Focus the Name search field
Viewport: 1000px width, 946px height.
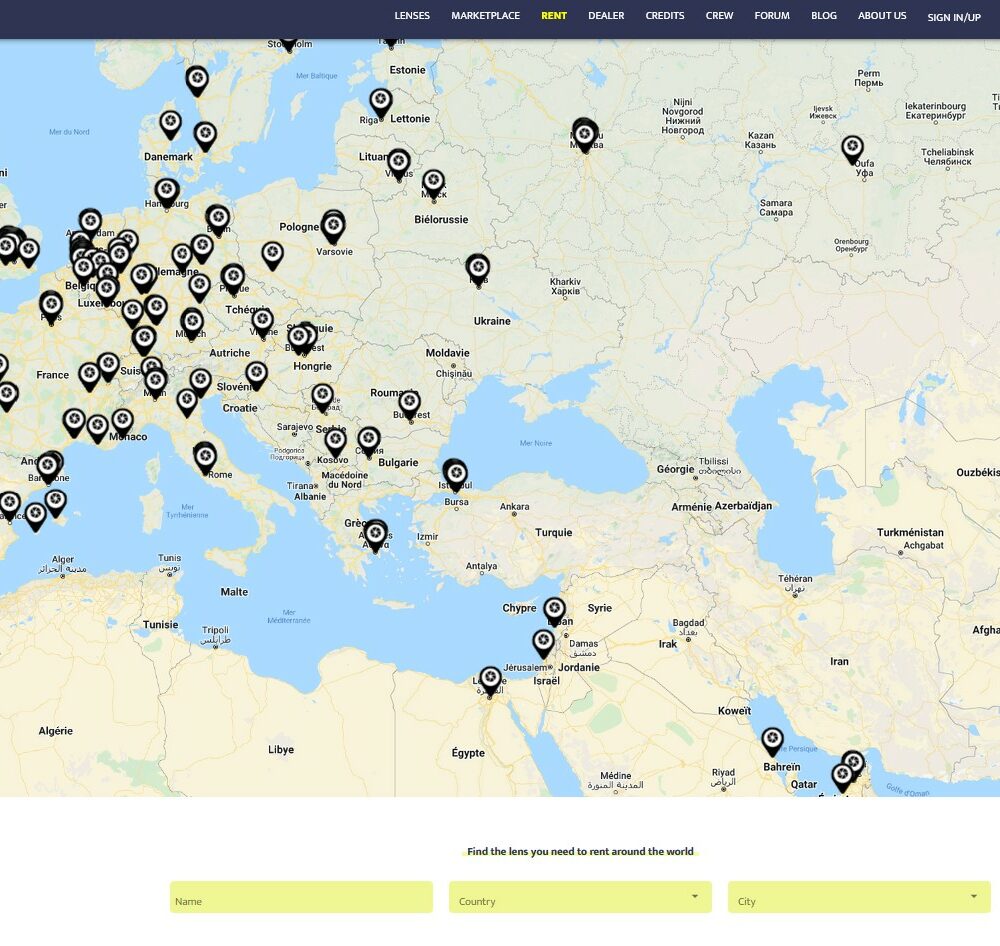pos(301,898)
